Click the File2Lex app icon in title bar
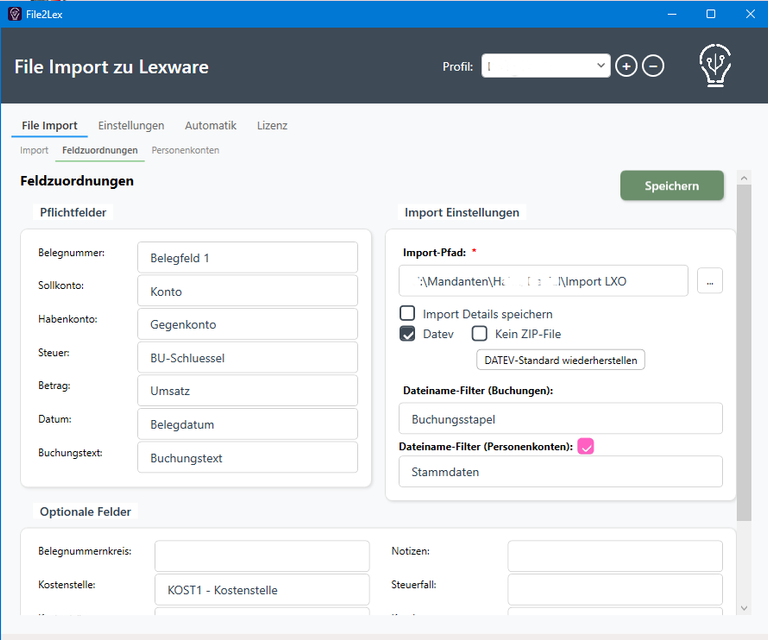The height and width of the screenshot is (640, 768). pyautogui.click(x=15, y=14)
